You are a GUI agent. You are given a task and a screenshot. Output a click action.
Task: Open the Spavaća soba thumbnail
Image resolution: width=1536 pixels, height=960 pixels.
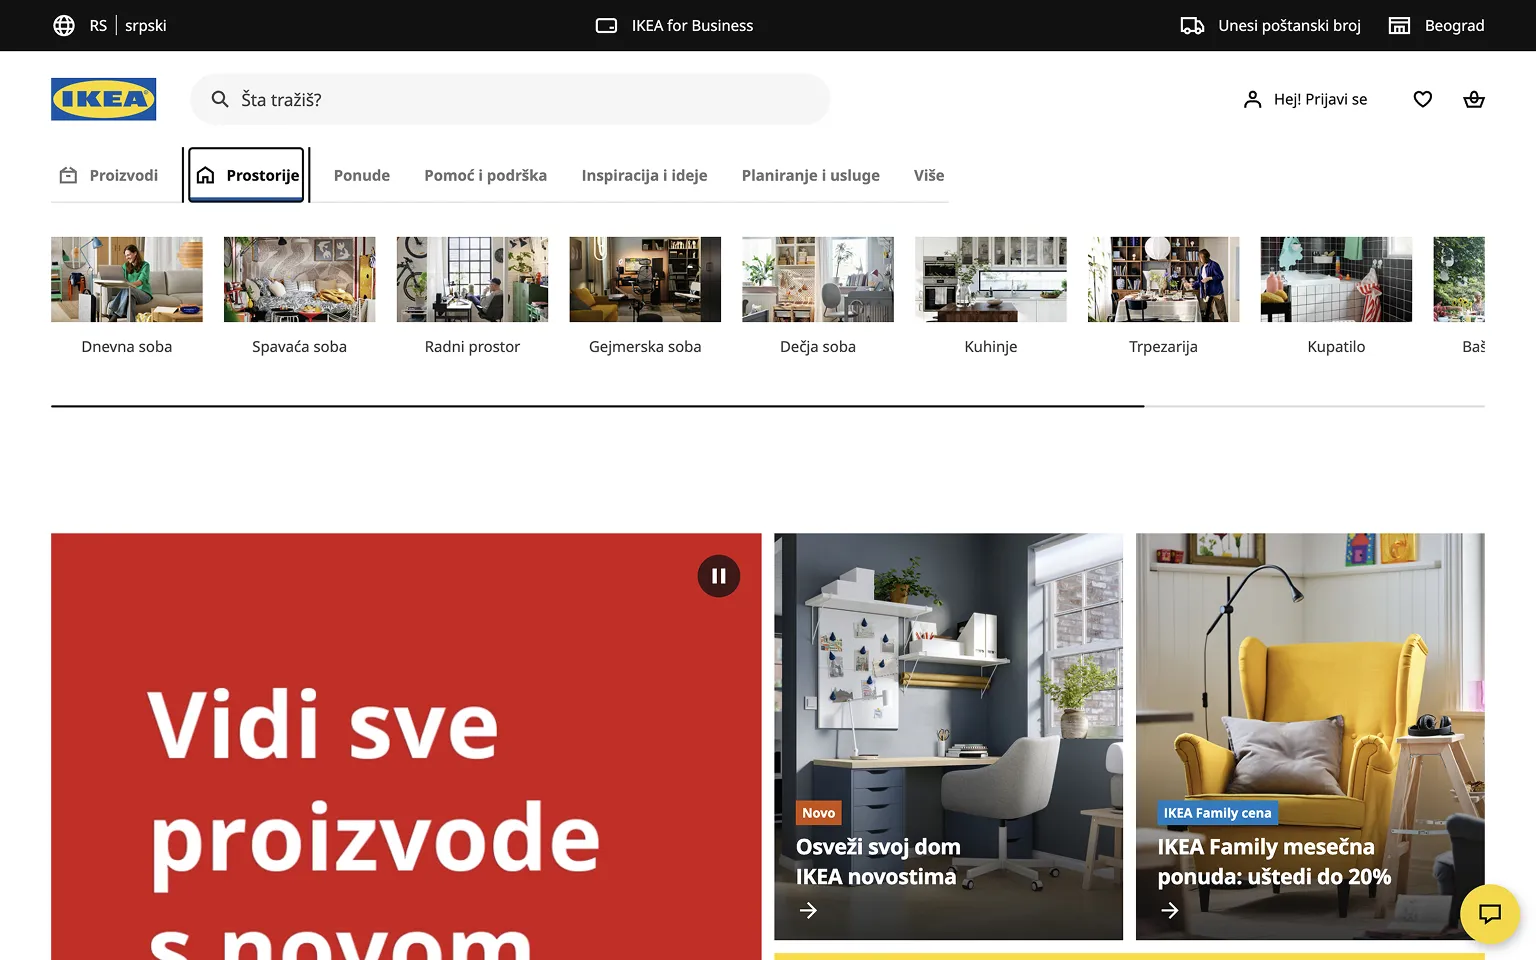pos(300,279)
